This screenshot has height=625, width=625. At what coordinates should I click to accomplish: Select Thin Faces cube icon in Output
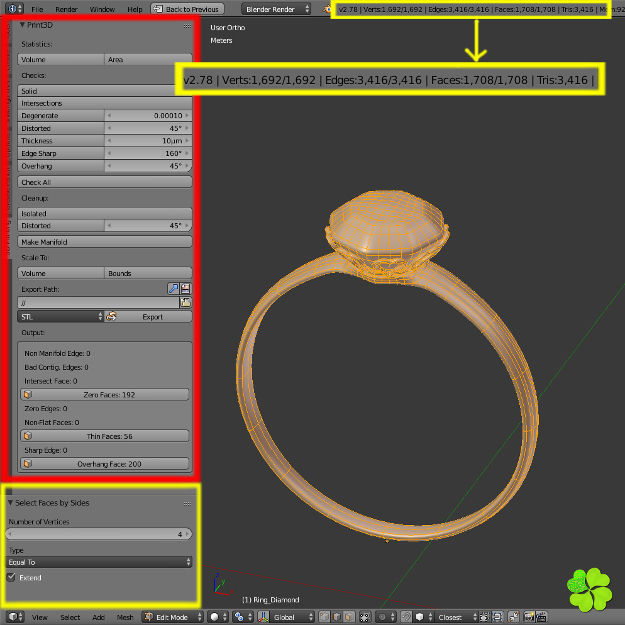point(28,436)
